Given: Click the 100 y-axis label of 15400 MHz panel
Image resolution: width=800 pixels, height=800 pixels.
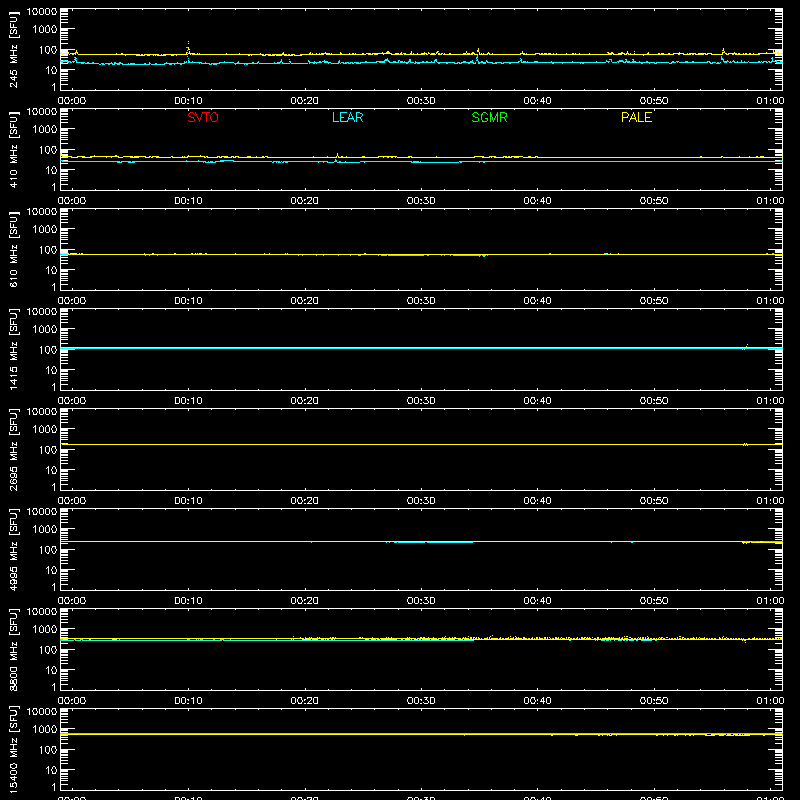Looking at the screenshot, I should click(x=48, y=750).
